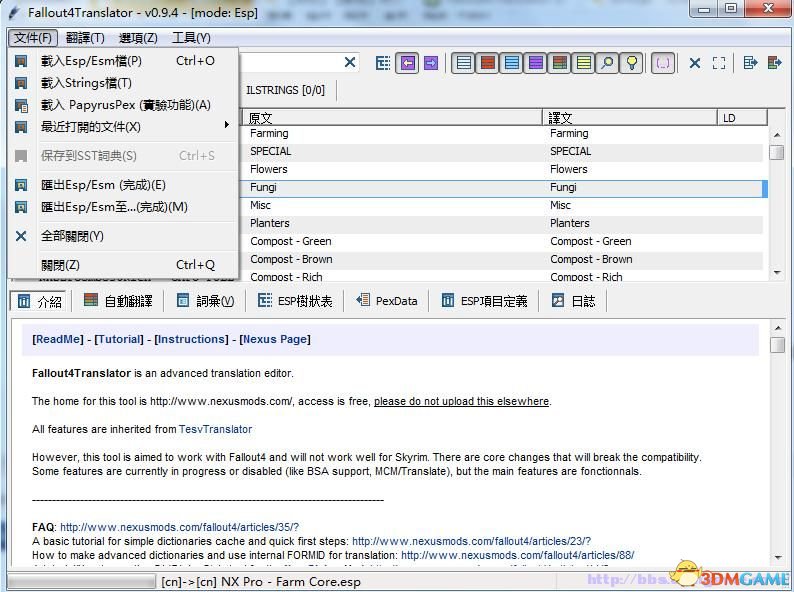Image resolution: width=794 pixels, height=592 pixels.
Task: Switch to the 自動翻譯 tab
Action: tap(118, 301)
